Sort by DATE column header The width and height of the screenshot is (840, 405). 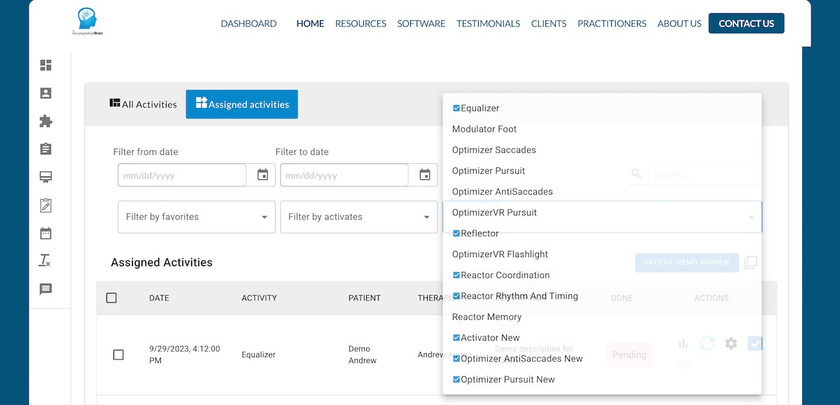[159, 298]
